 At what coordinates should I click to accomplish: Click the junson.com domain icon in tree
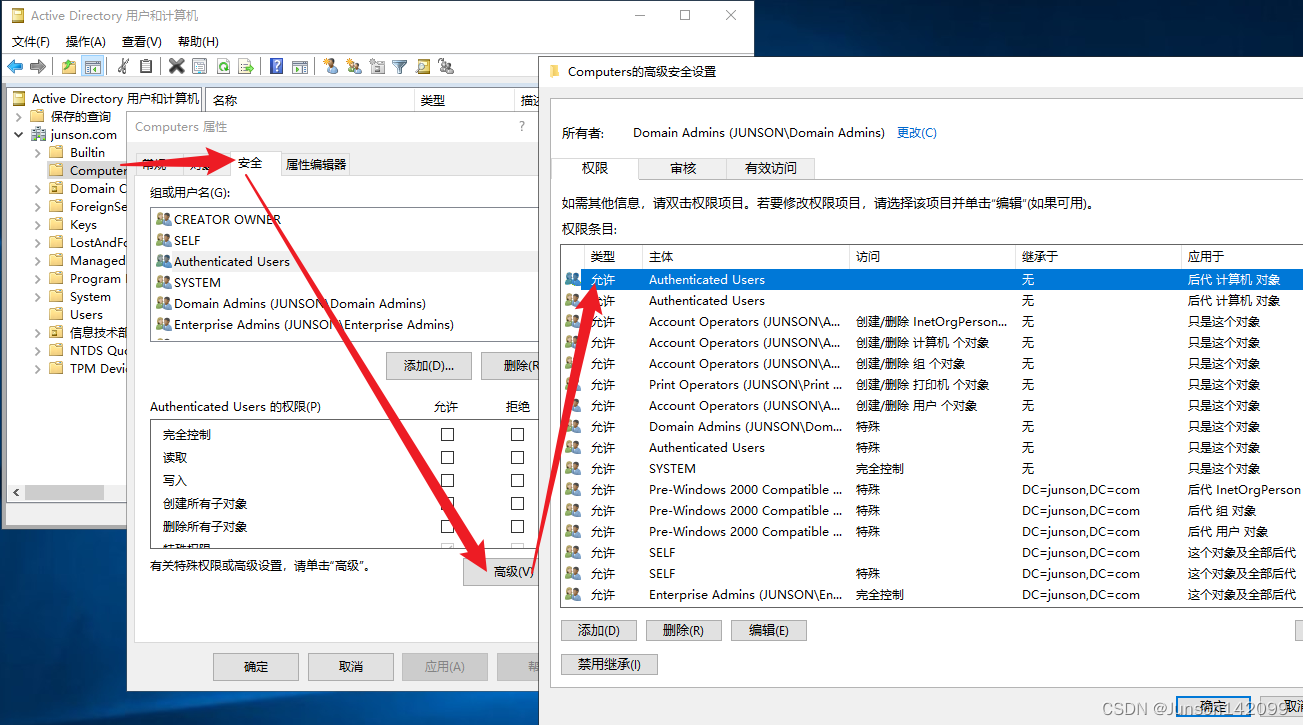(39, 134)
